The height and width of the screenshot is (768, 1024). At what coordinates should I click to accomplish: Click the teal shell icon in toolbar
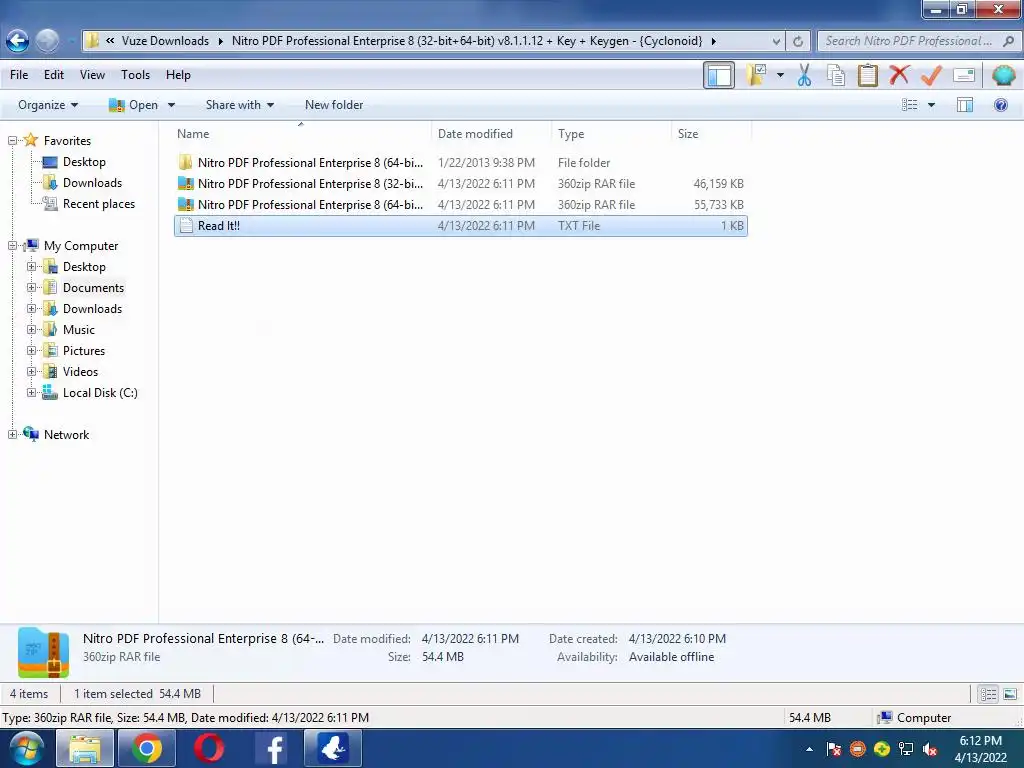tap(1004, 75)
